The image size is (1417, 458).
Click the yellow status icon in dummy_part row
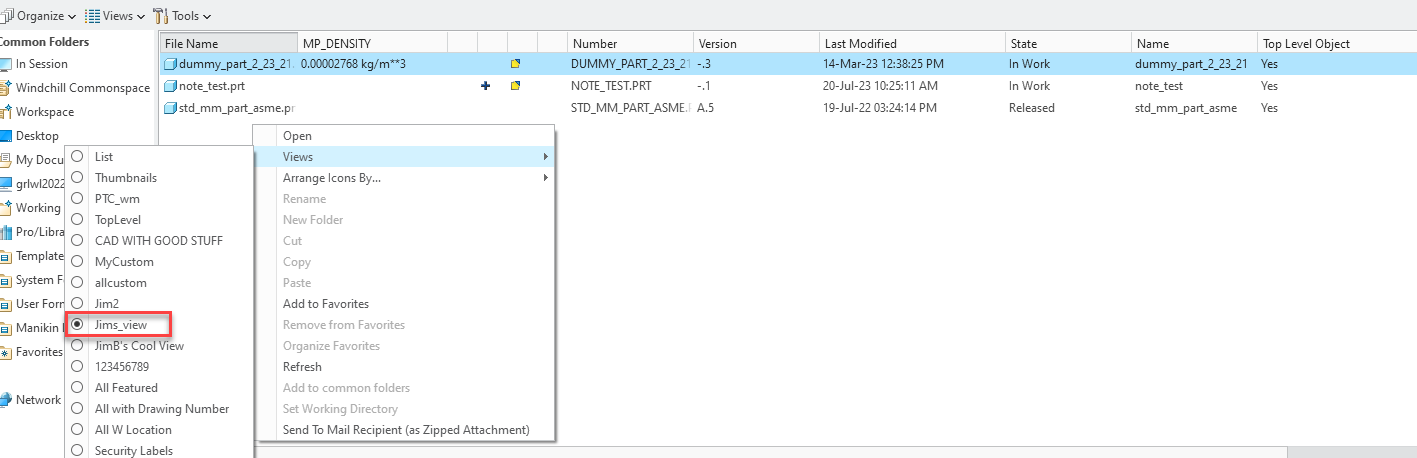tap(516, 64)
